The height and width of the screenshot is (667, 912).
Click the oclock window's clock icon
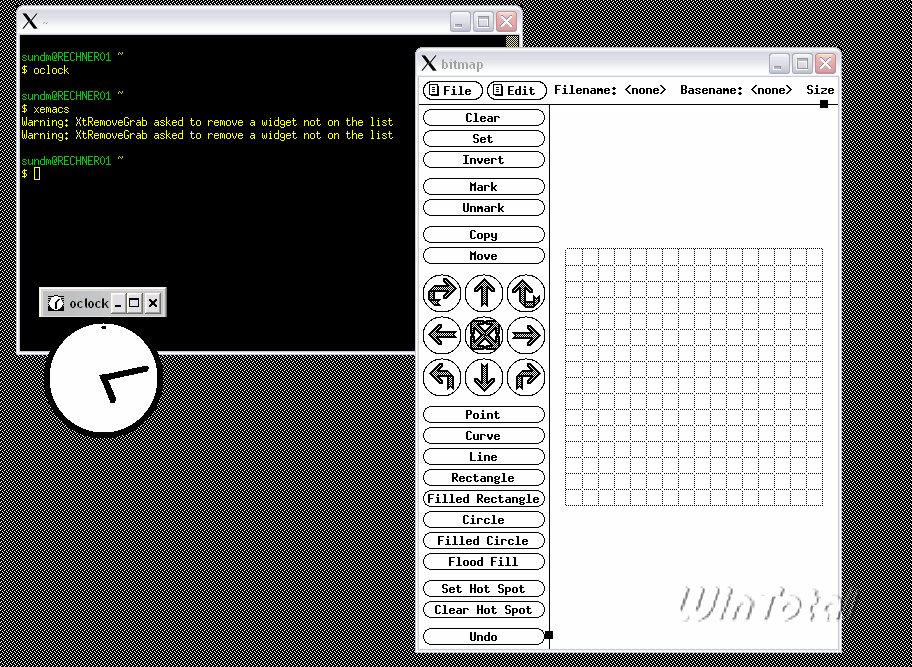tap(56, 303)
